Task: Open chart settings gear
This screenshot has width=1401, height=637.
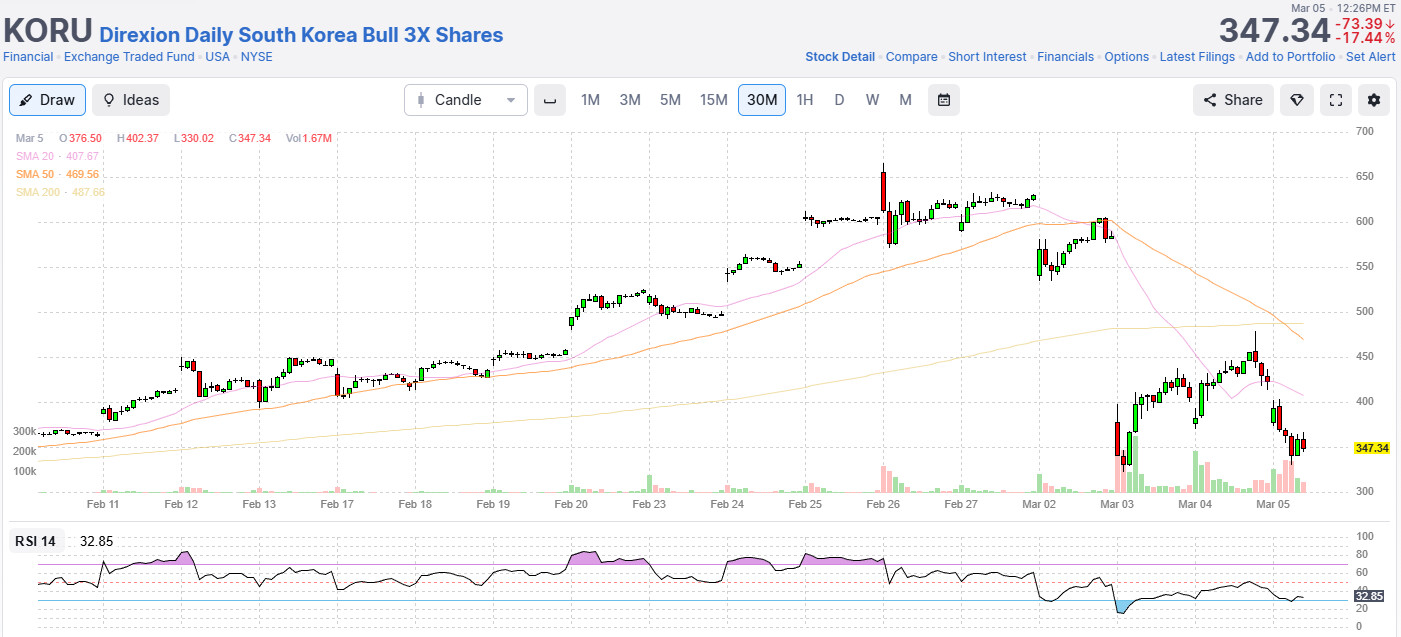Action: [1373, 100]
